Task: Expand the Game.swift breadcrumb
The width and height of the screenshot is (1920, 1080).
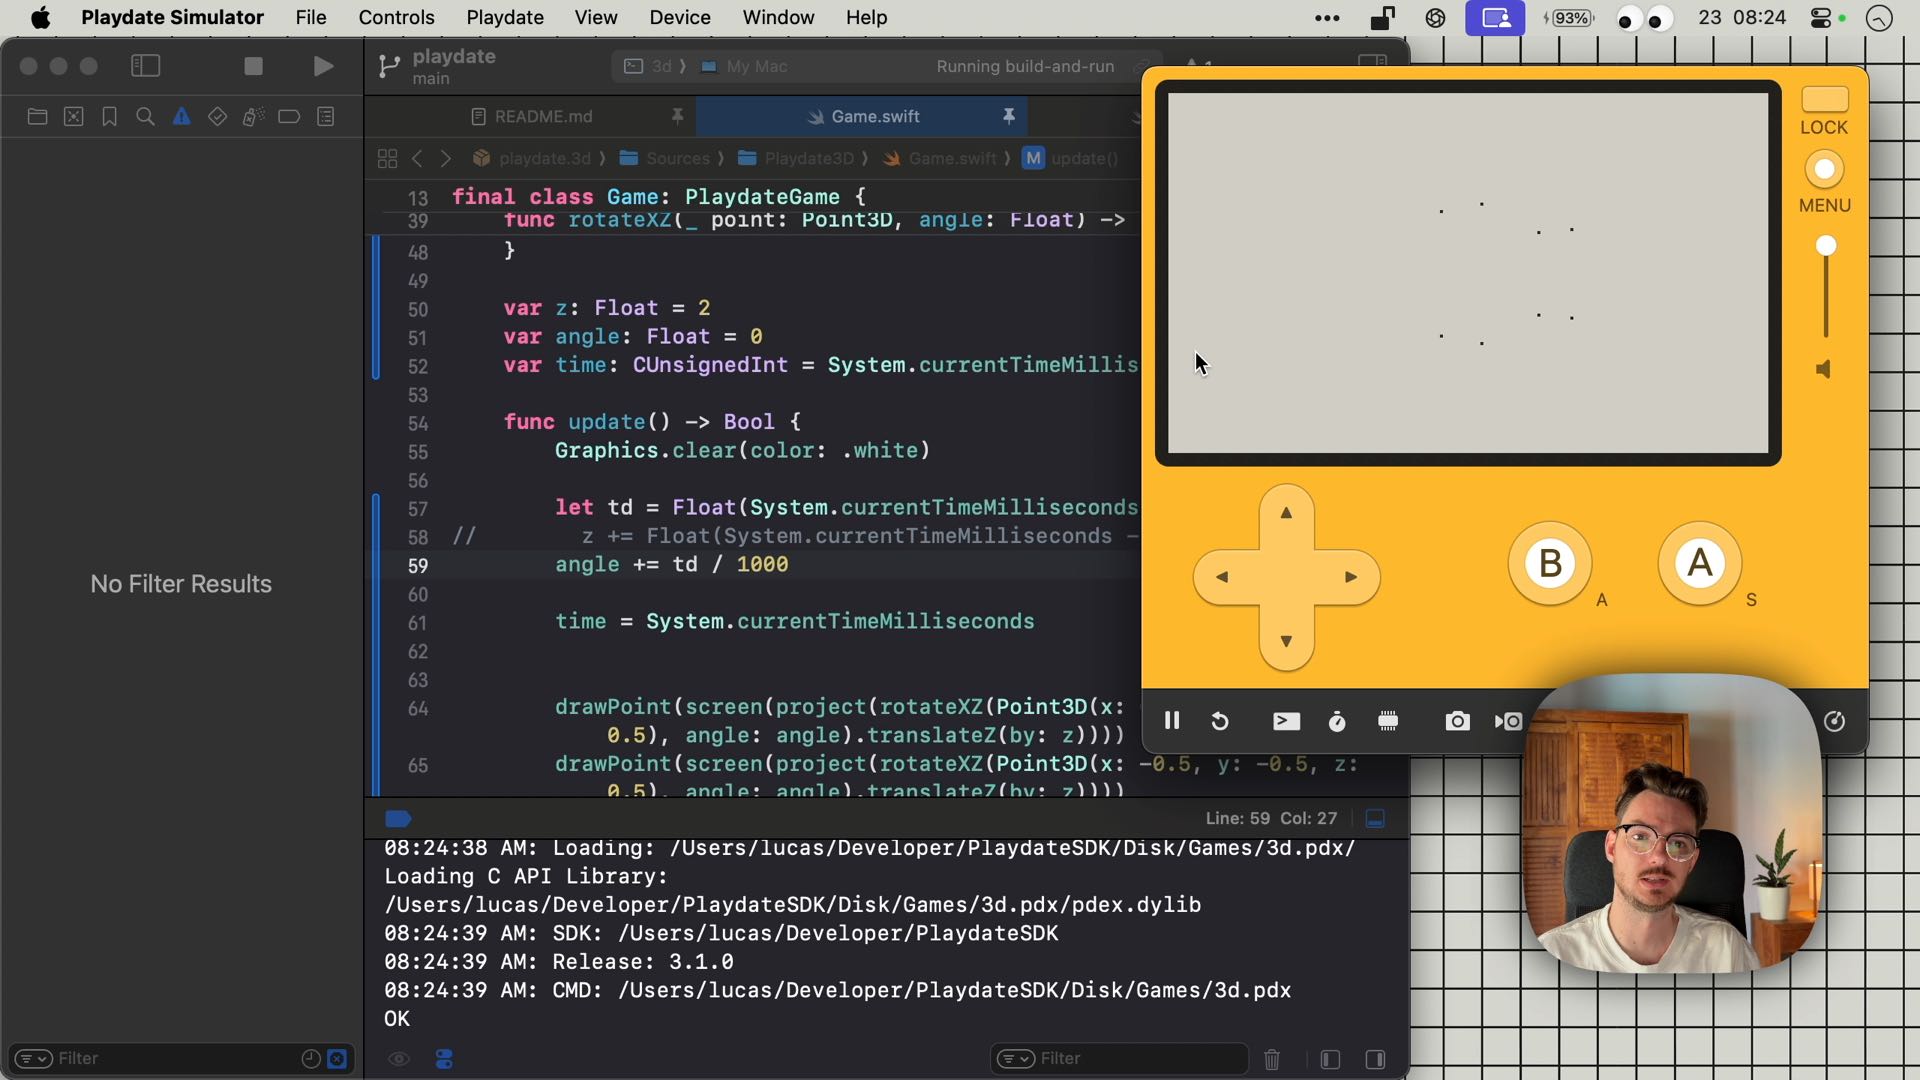Action: click(x=939, y=159)
